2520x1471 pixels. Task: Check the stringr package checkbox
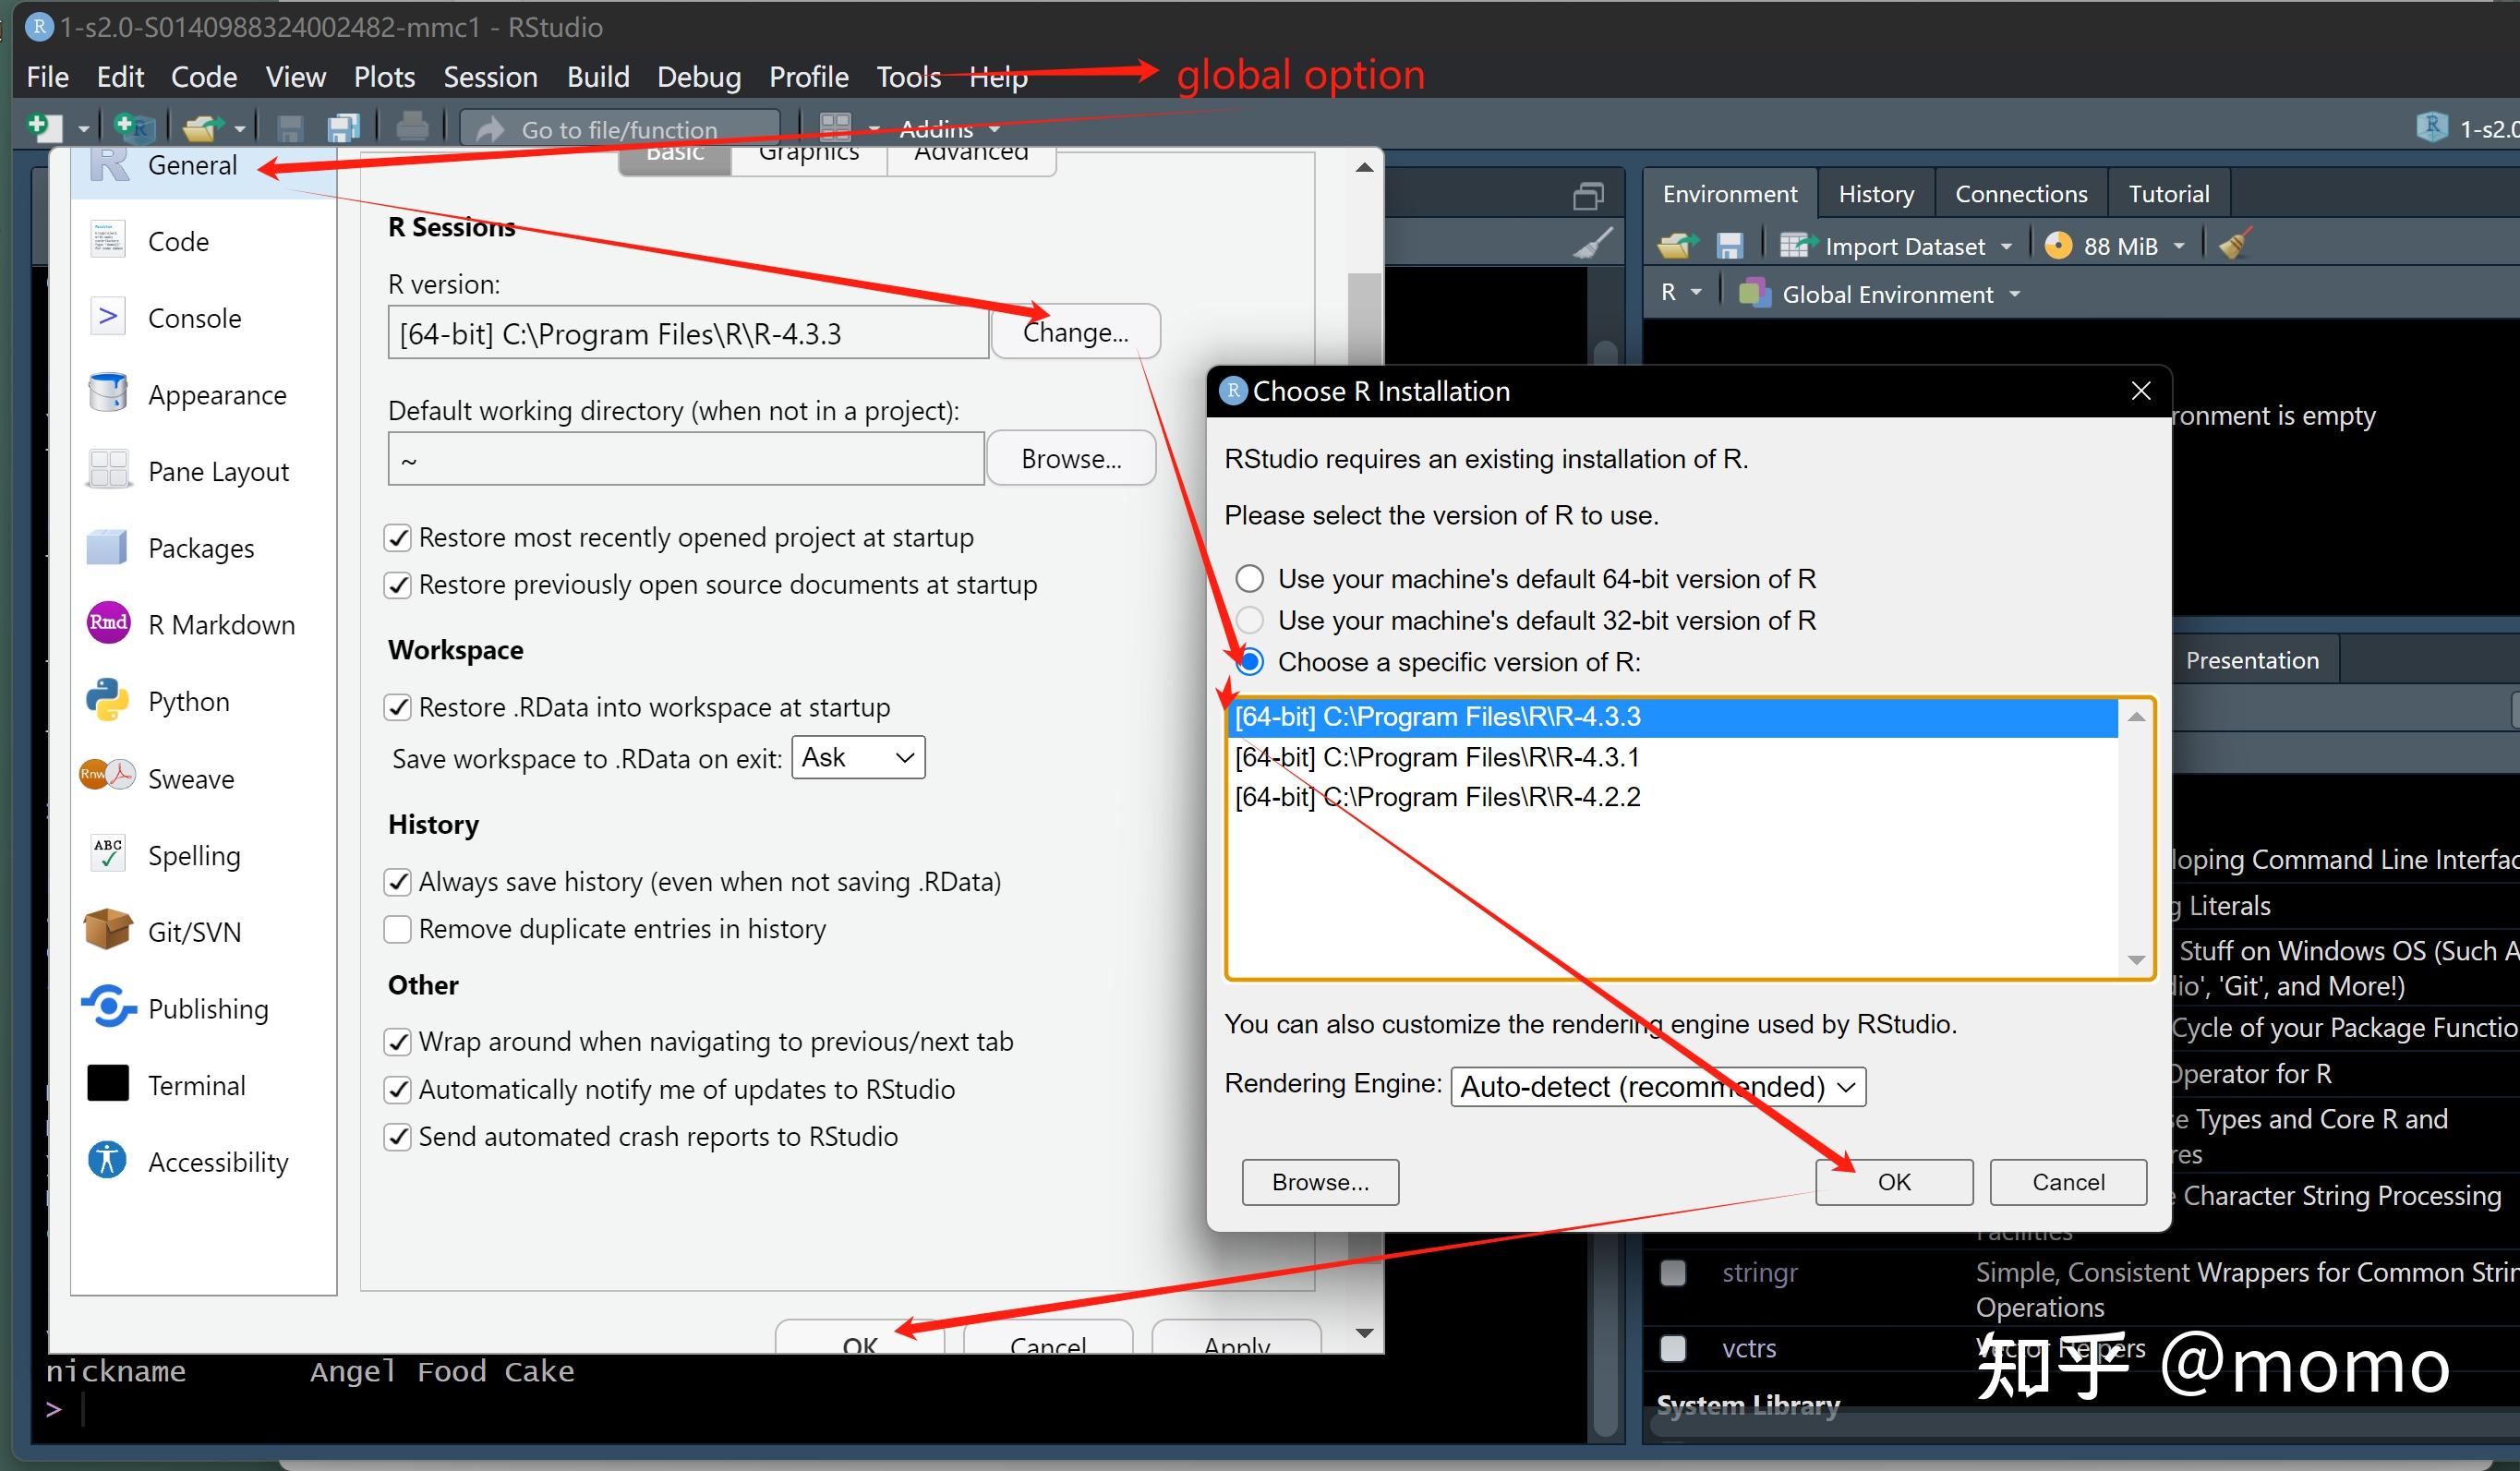coord(1673,1273)
